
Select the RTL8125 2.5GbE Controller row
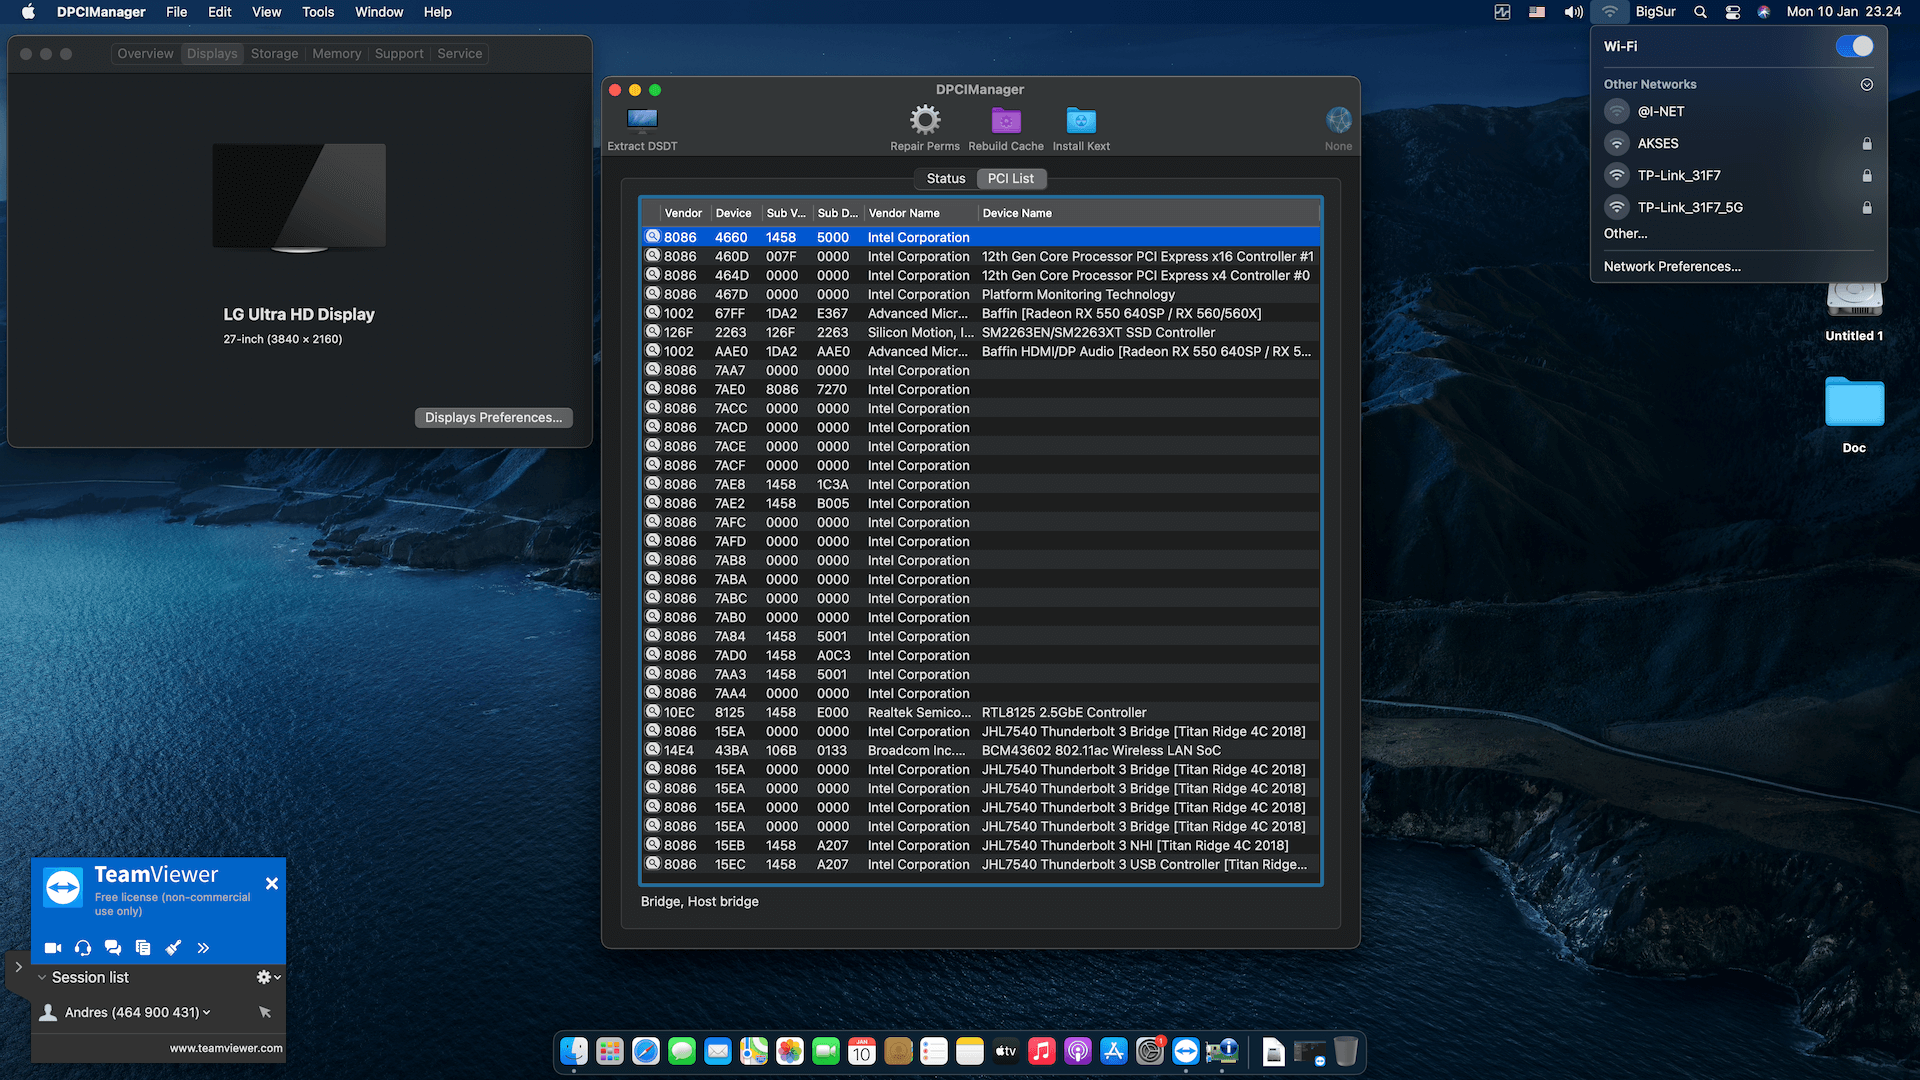[x=1000, y=712]
